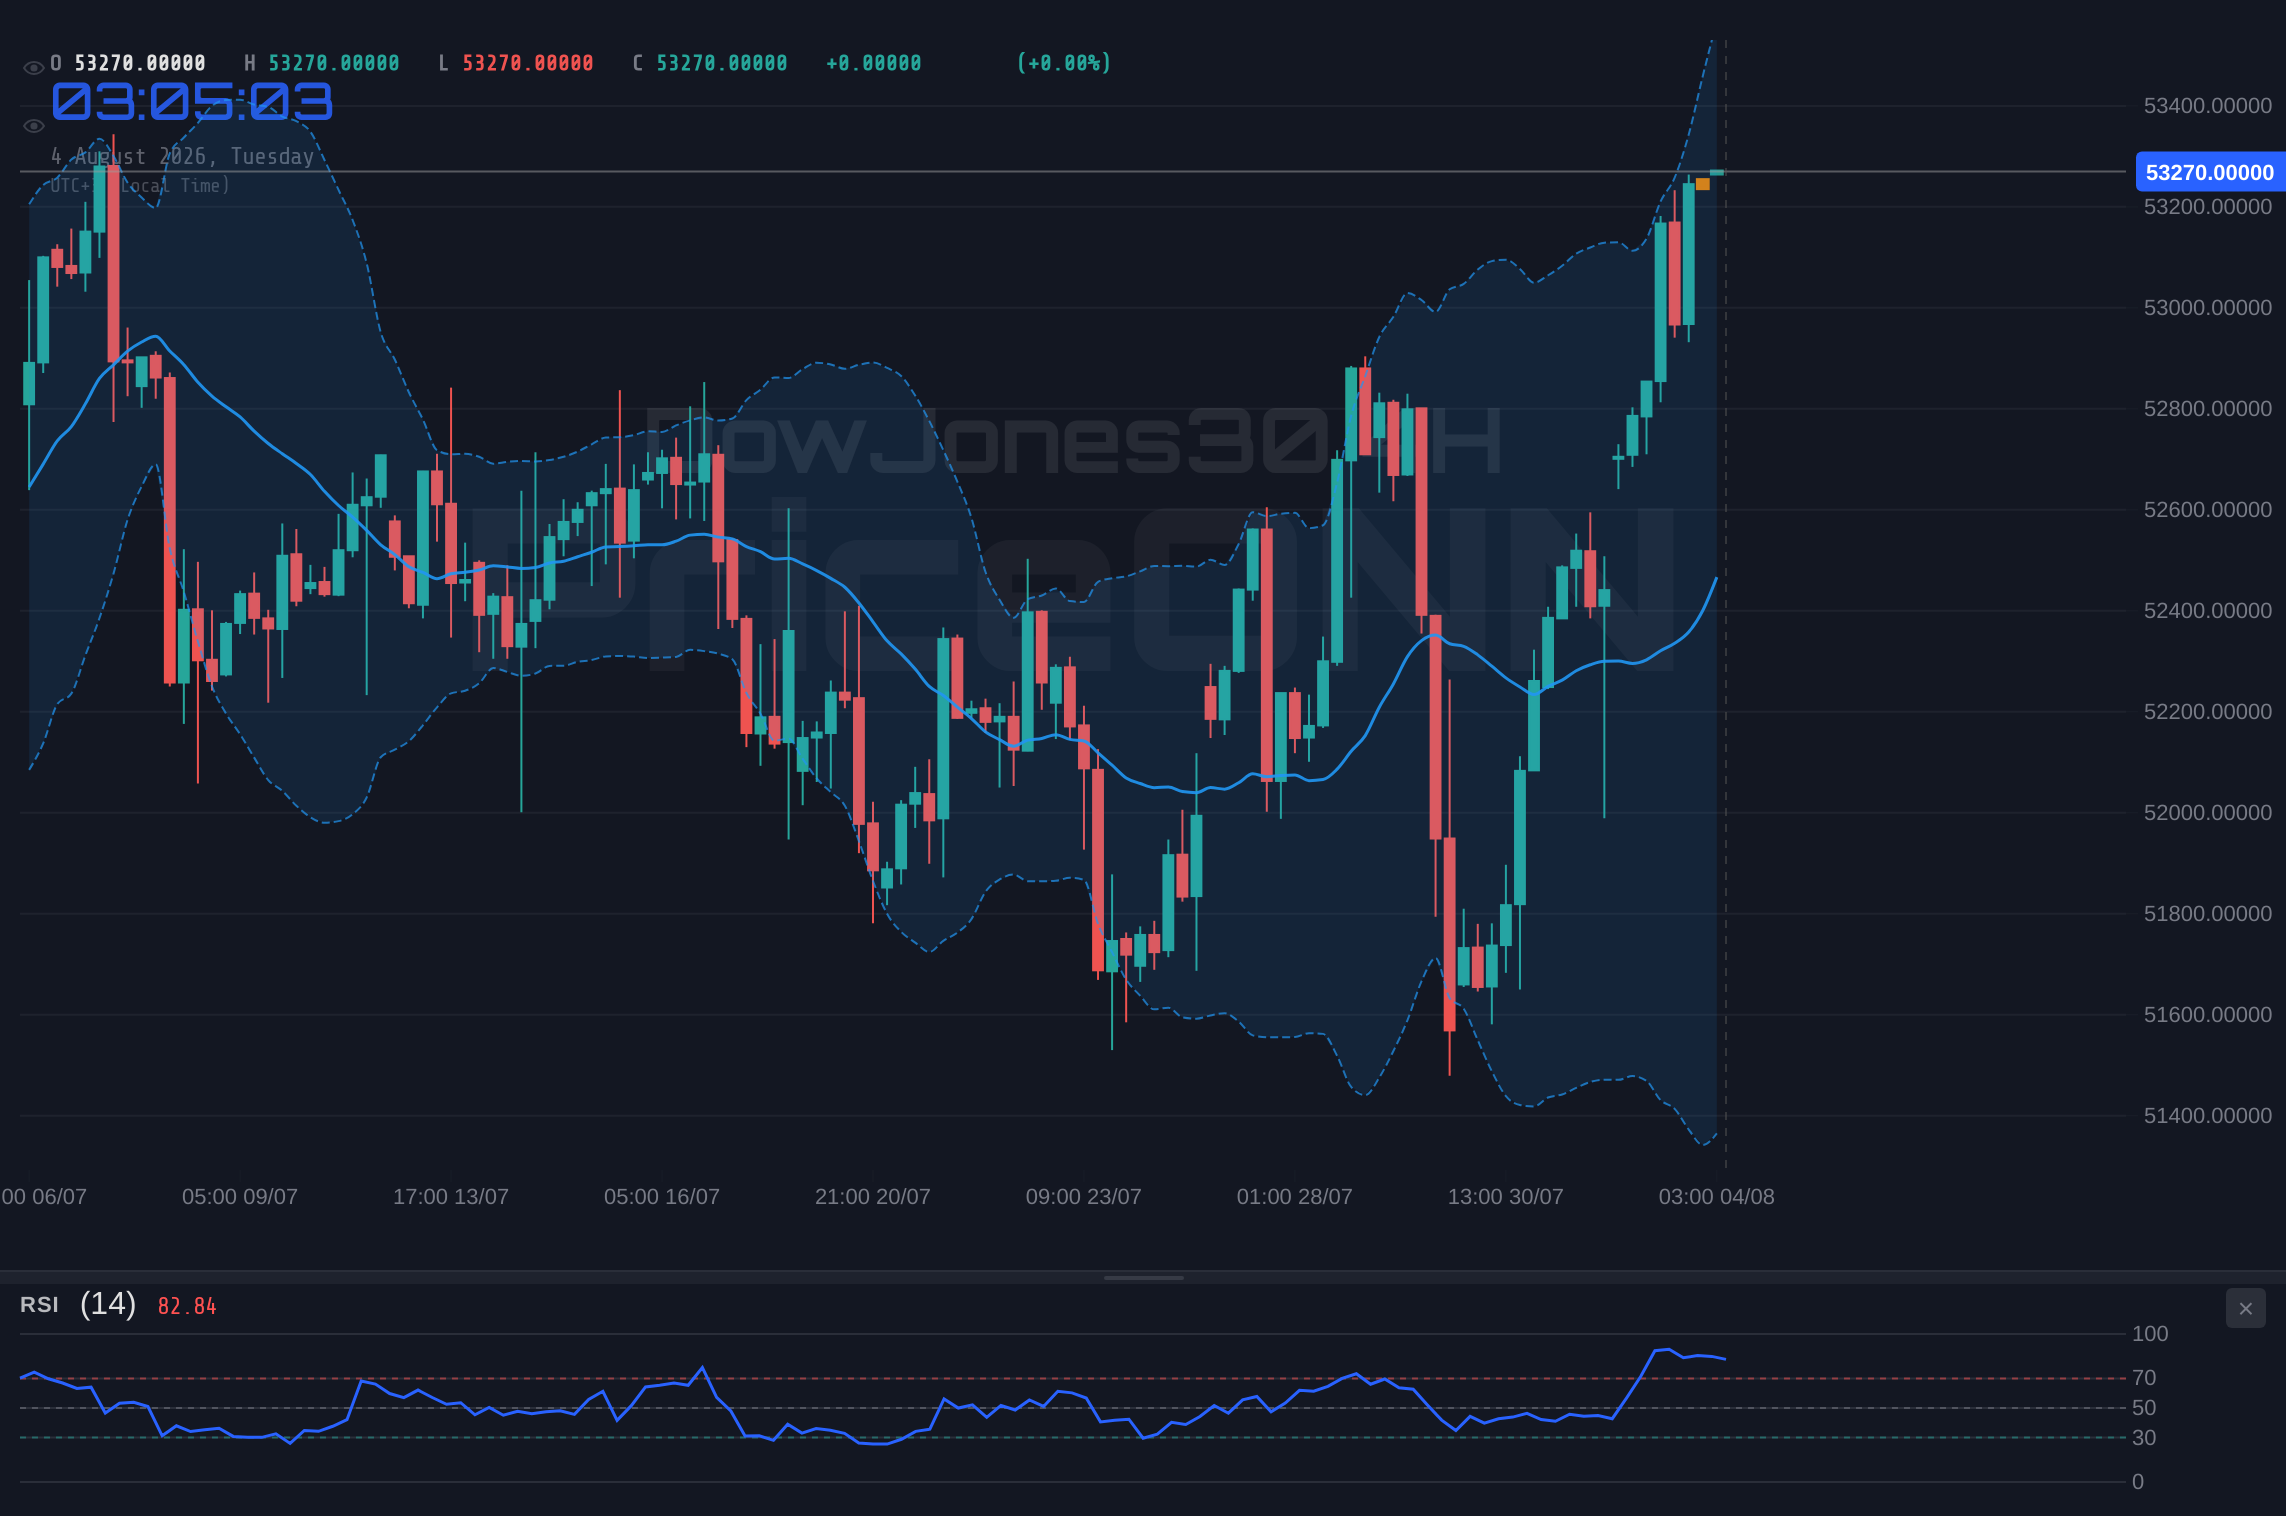Click the 51800.00000 price axis label

pos(2208,914)
